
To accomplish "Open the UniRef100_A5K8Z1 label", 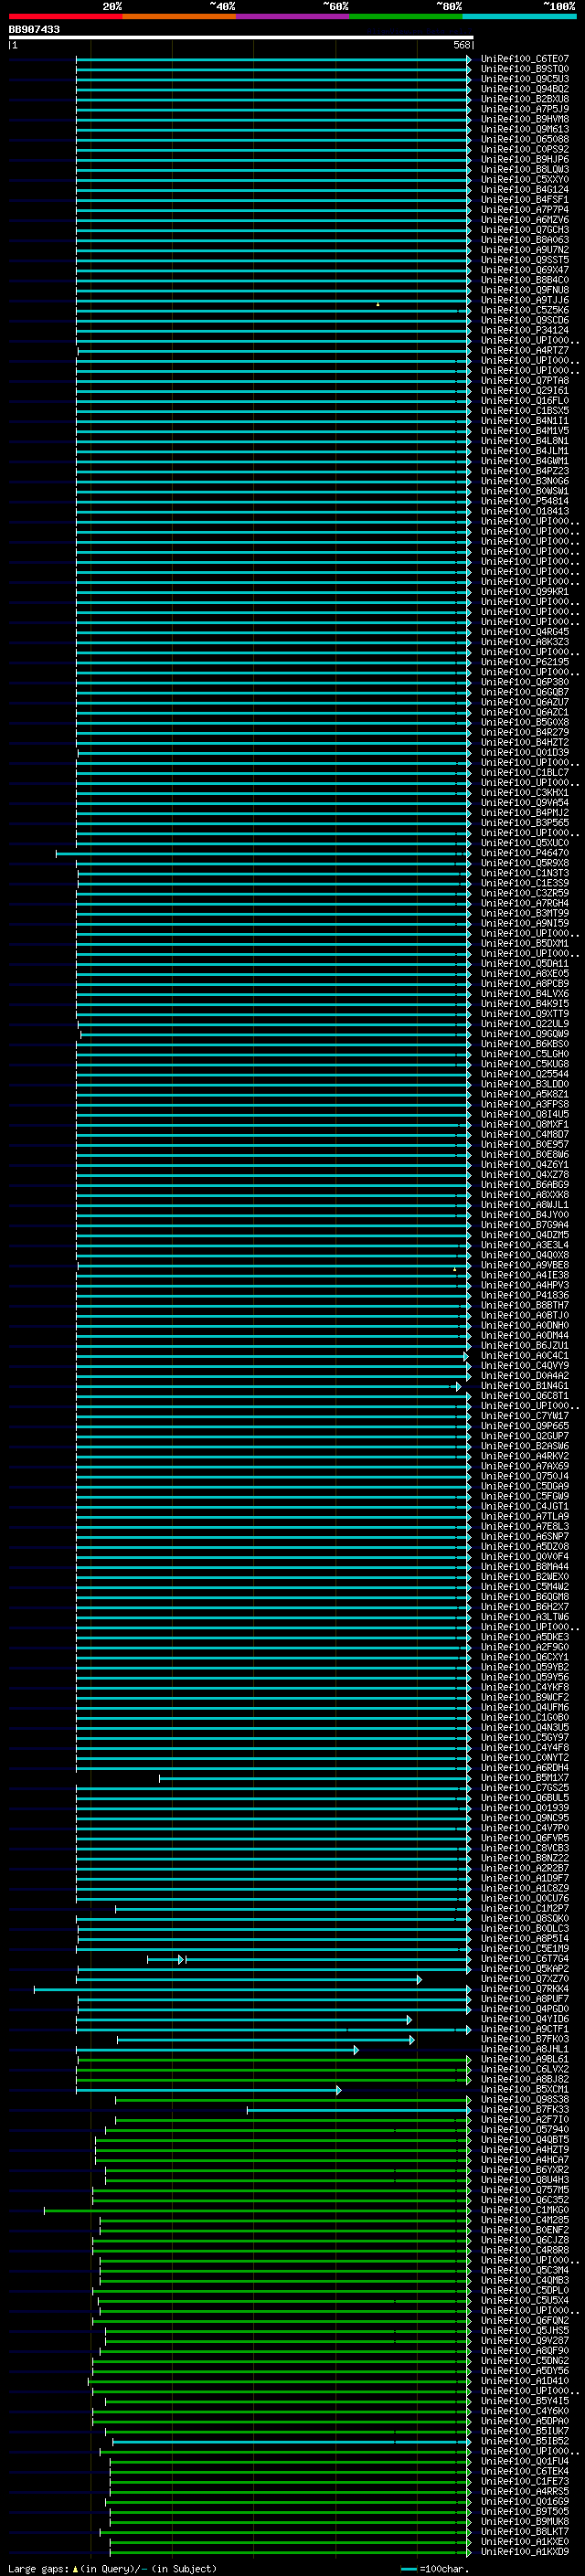I will 524,1094.
